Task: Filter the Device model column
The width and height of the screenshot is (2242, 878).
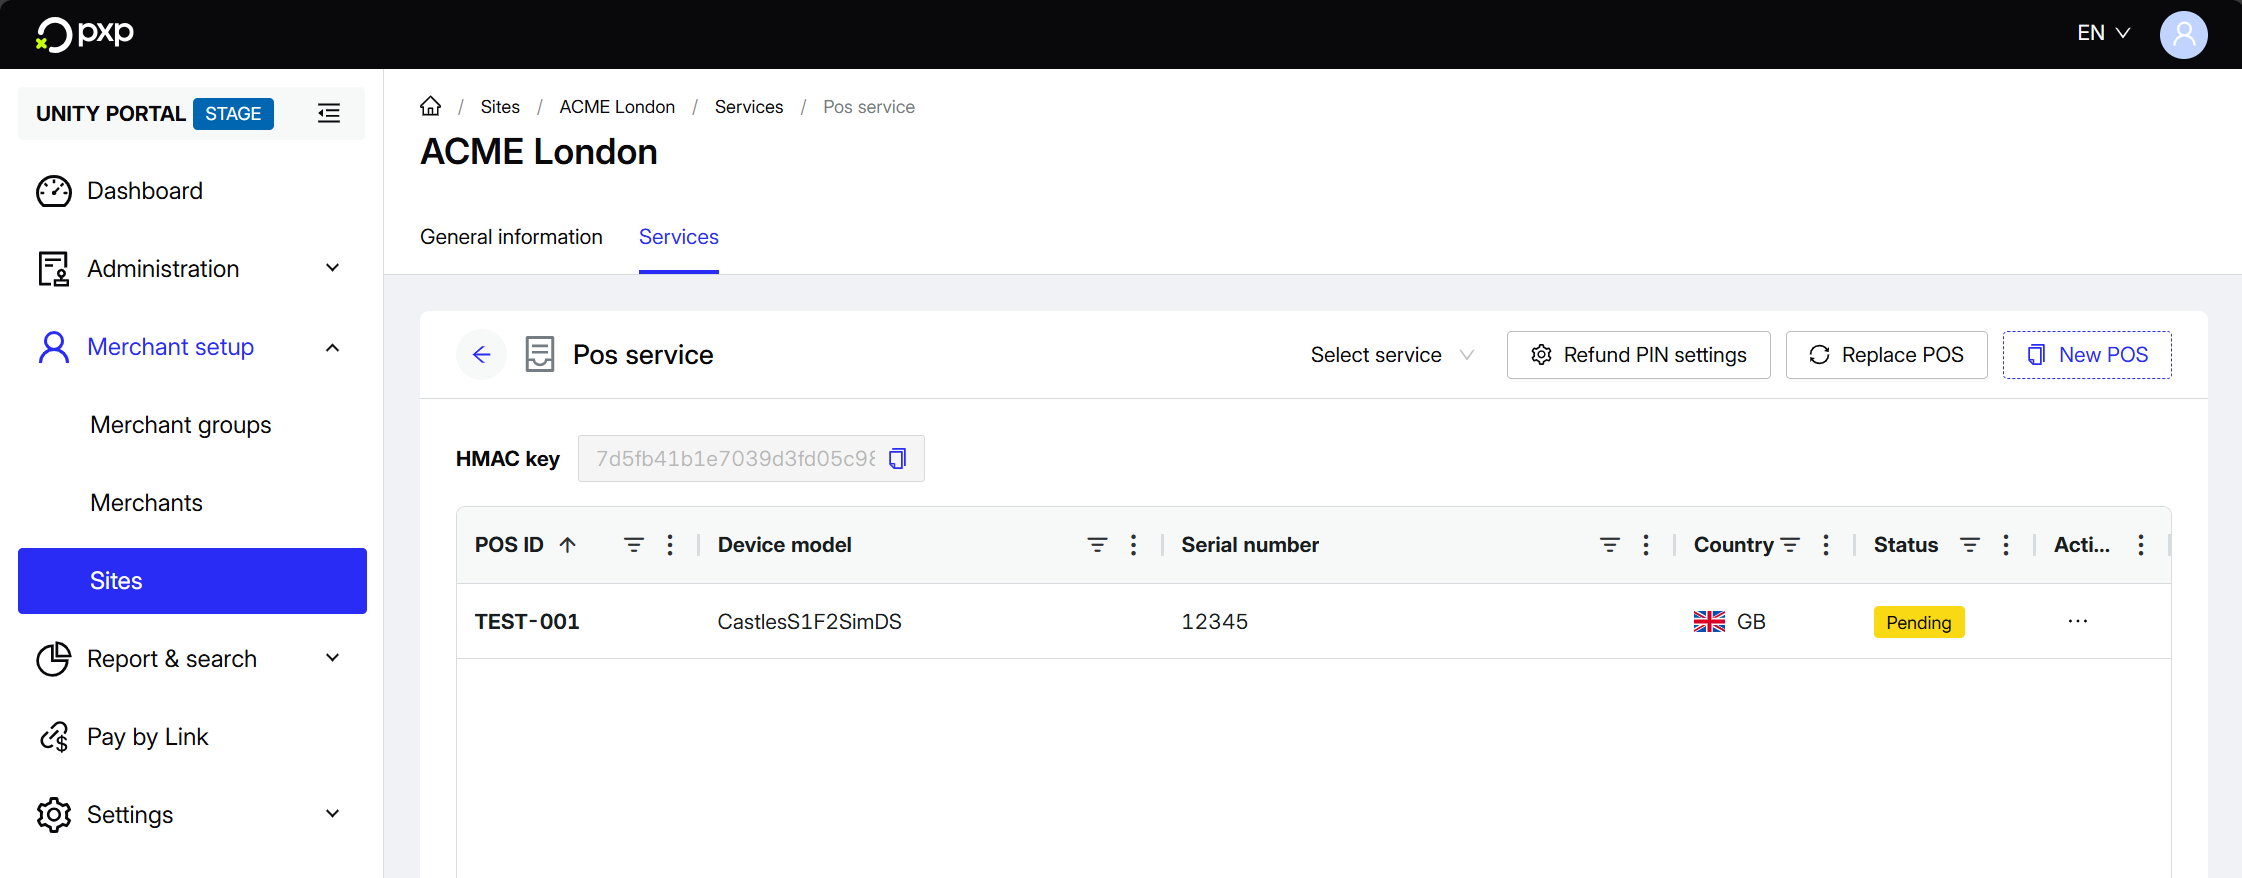Action: [x=1097, y=545]
